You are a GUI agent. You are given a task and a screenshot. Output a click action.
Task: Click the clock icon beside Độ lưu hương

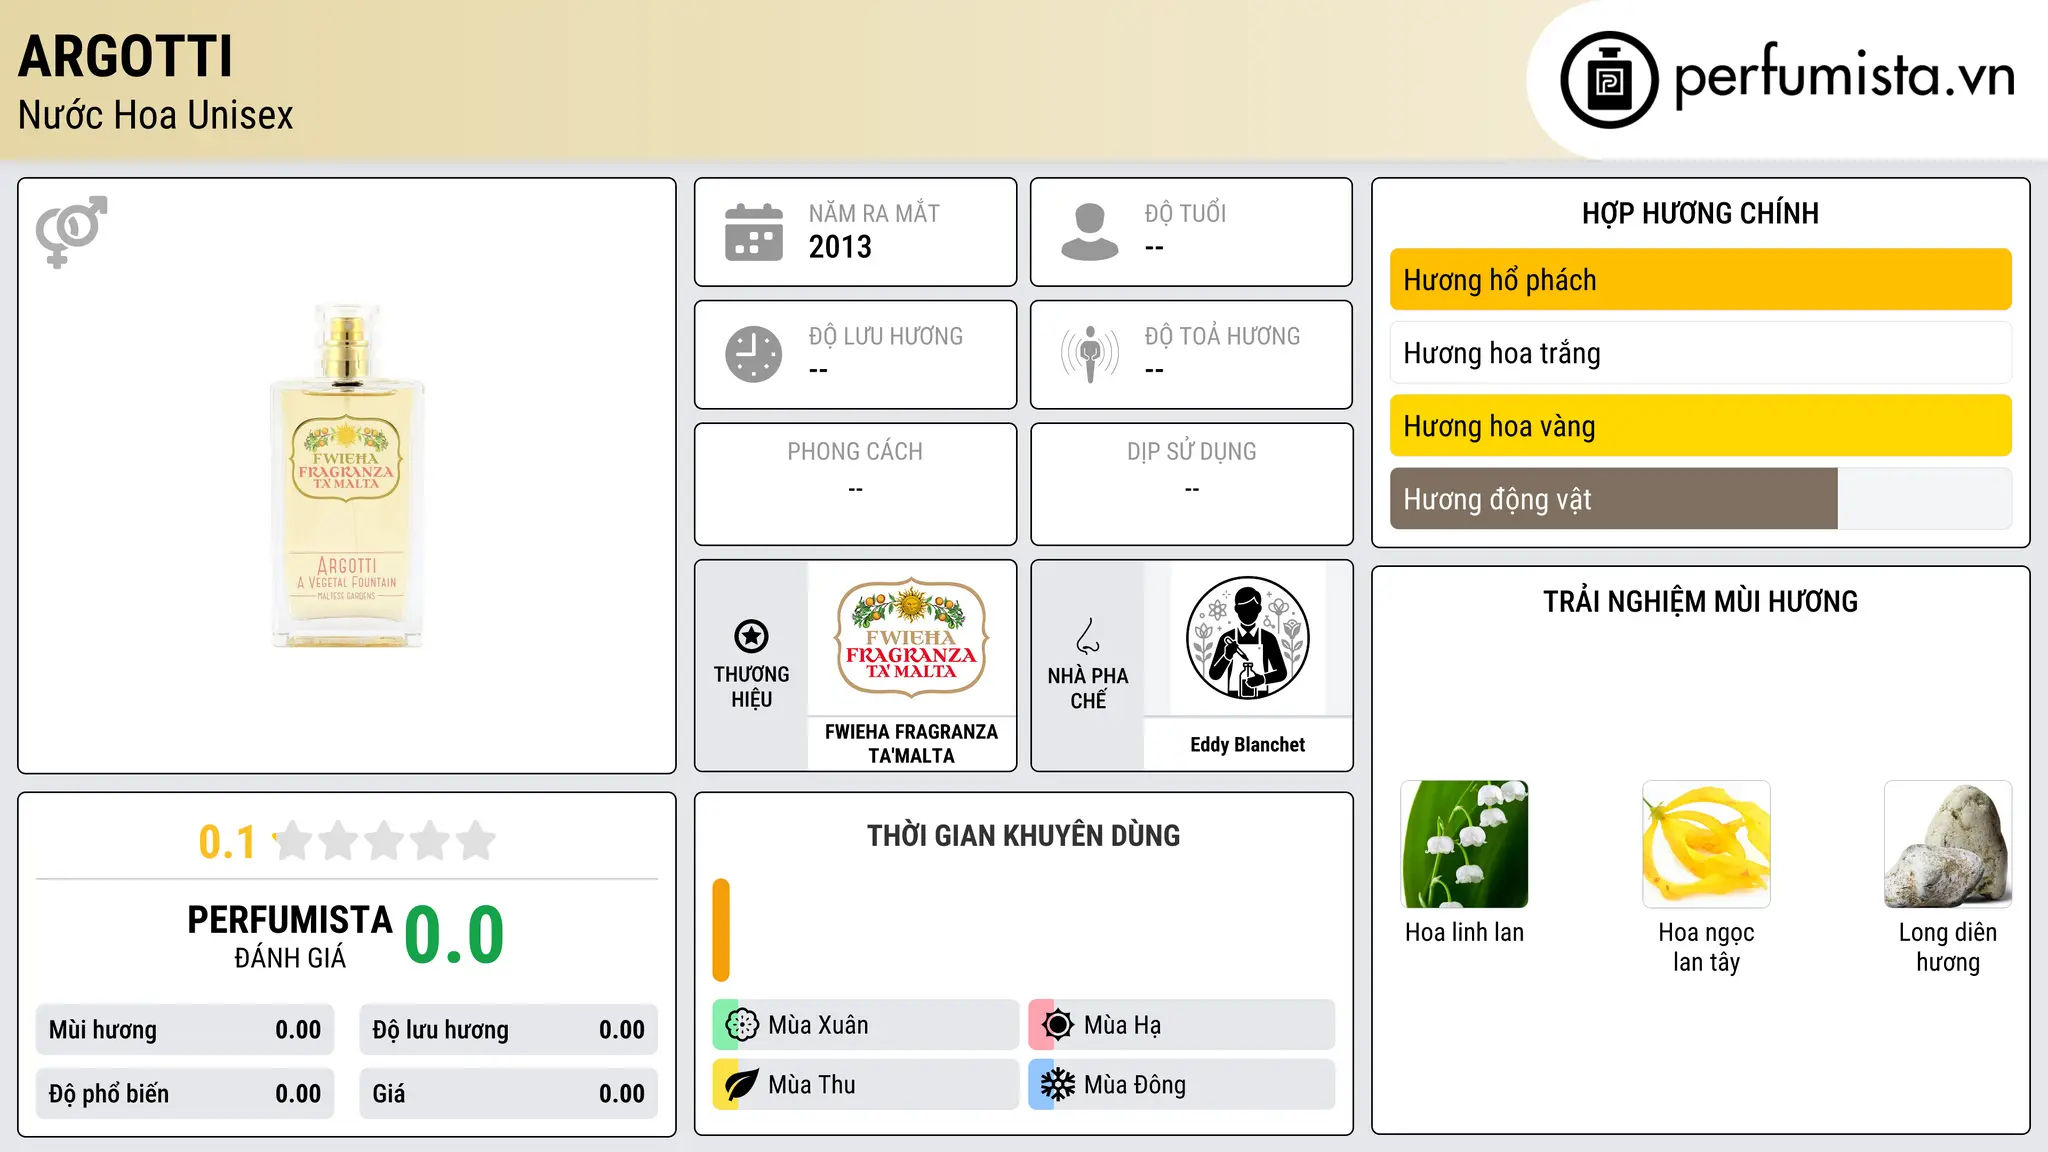754,354
